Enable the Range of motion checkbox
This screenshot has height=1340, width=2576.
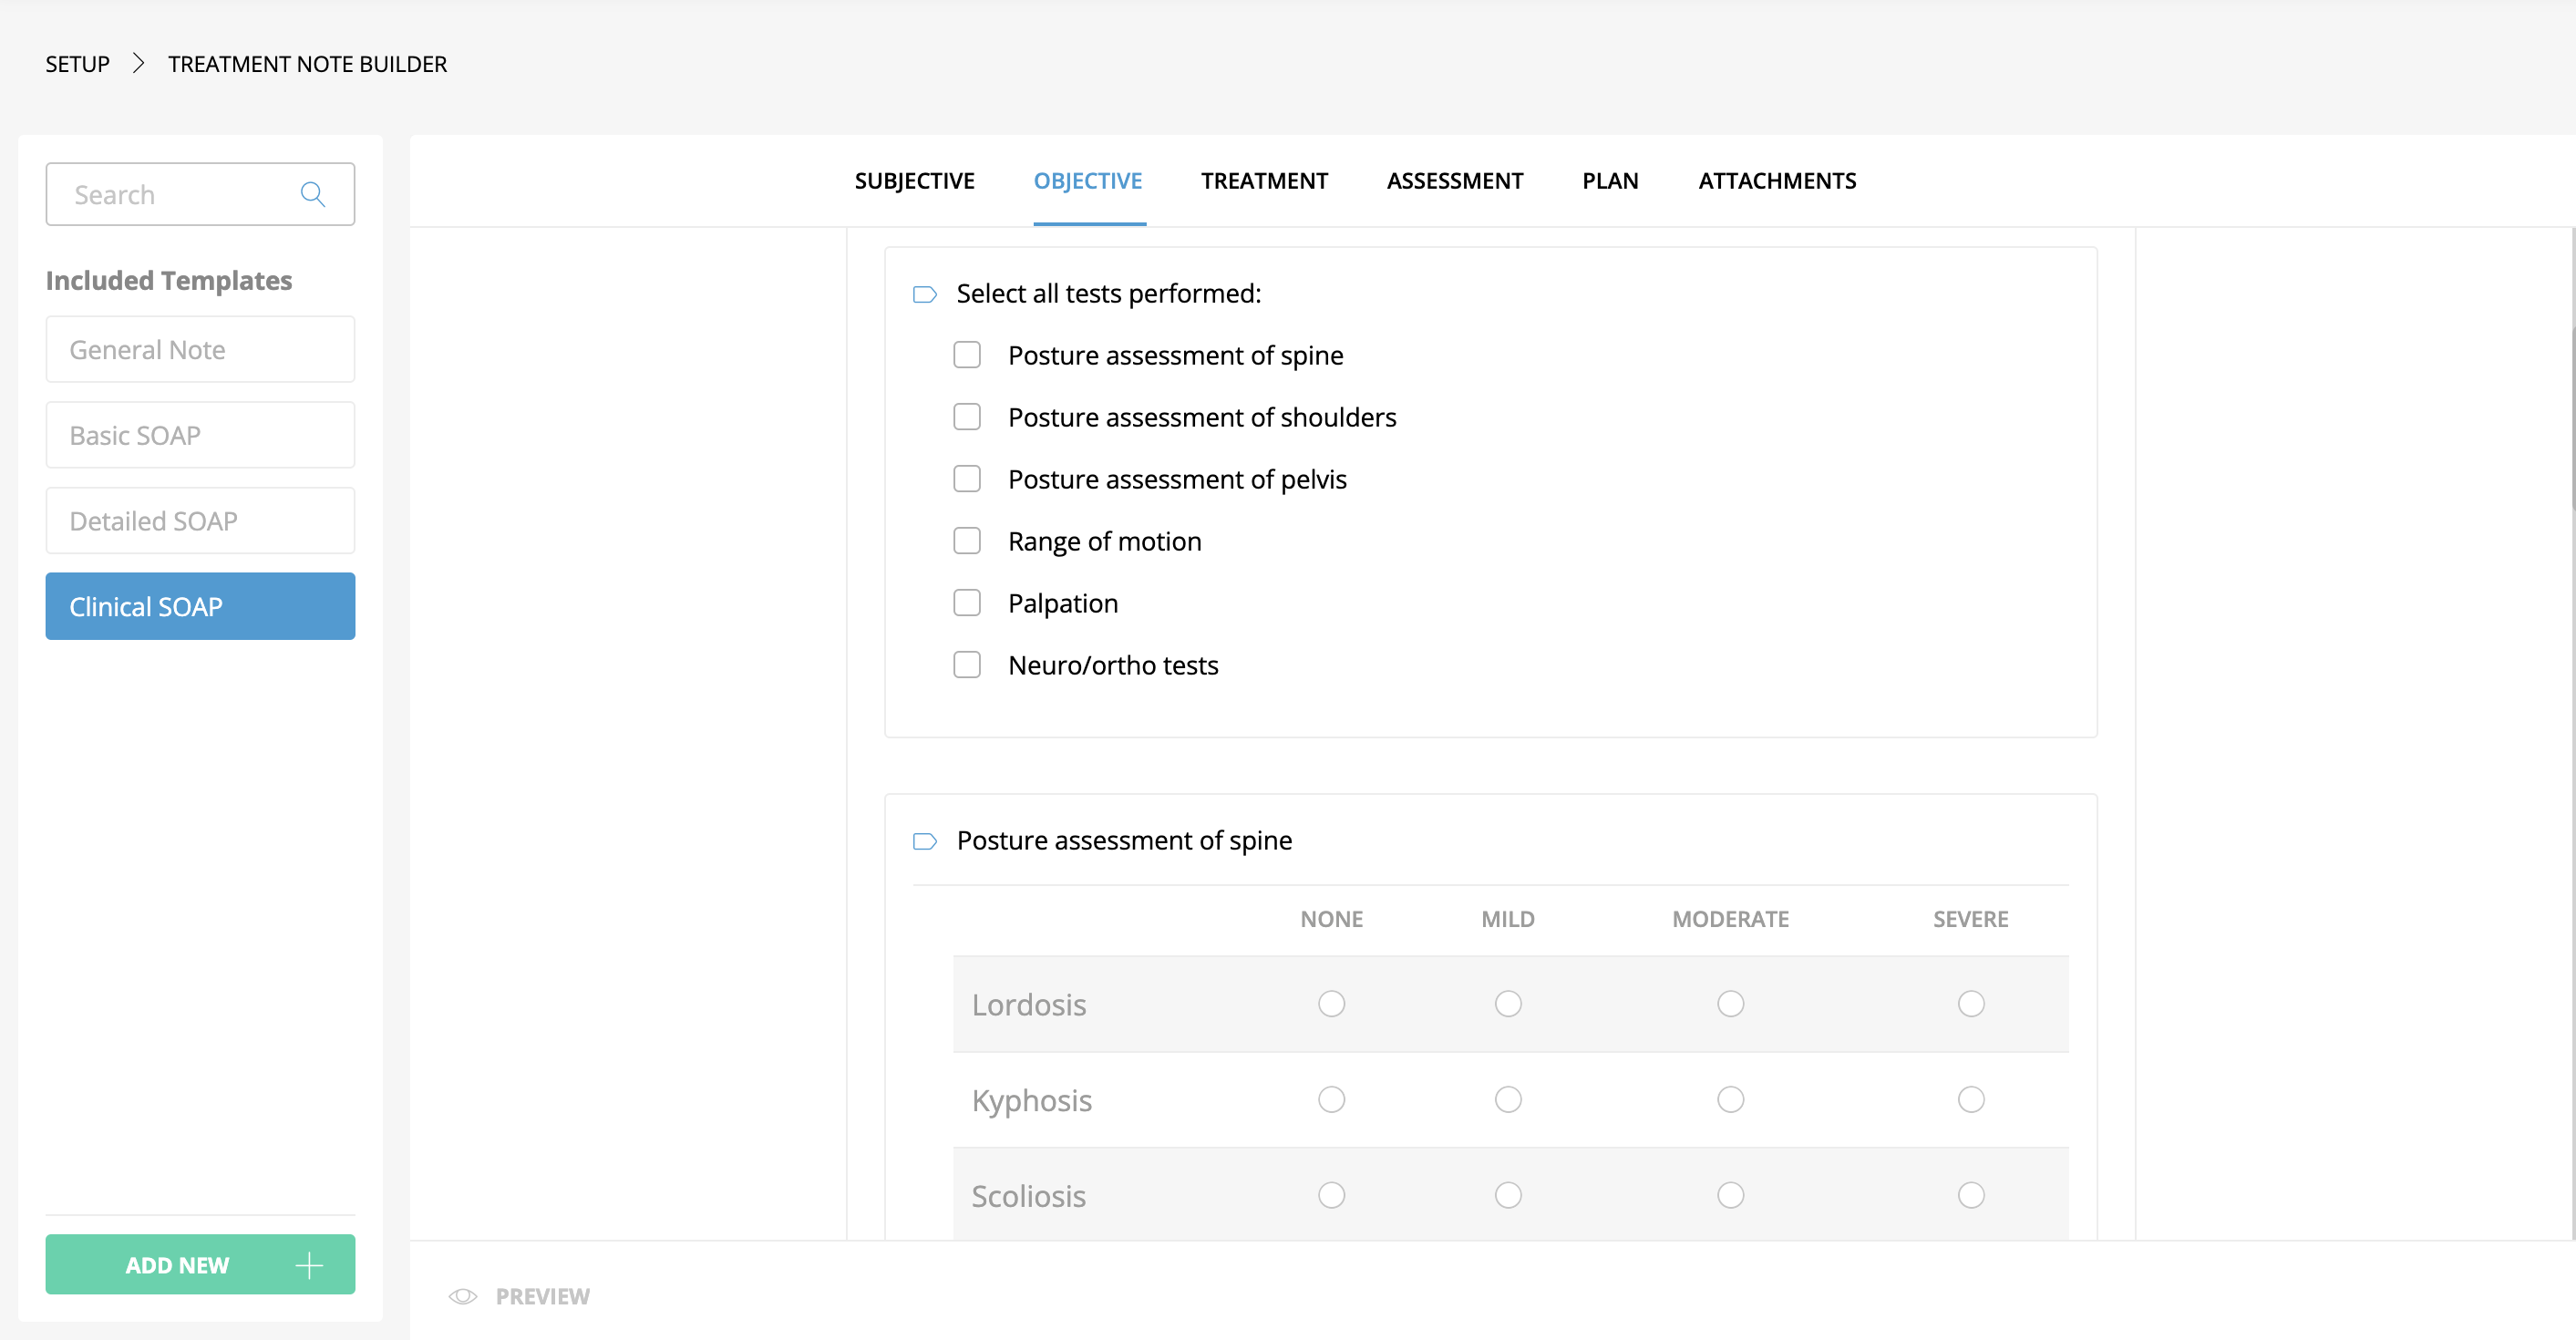[966, 541]
